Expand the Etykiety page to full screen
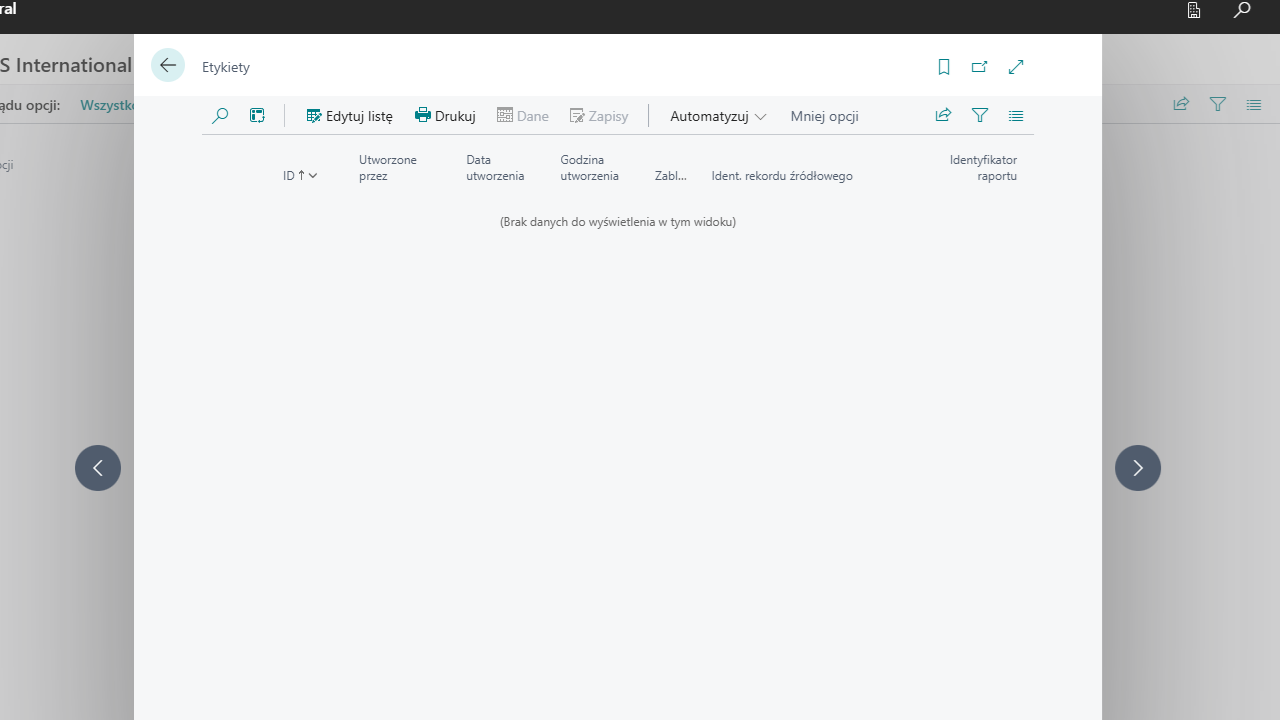The image size is (1280, 720). click(1016, 67)
